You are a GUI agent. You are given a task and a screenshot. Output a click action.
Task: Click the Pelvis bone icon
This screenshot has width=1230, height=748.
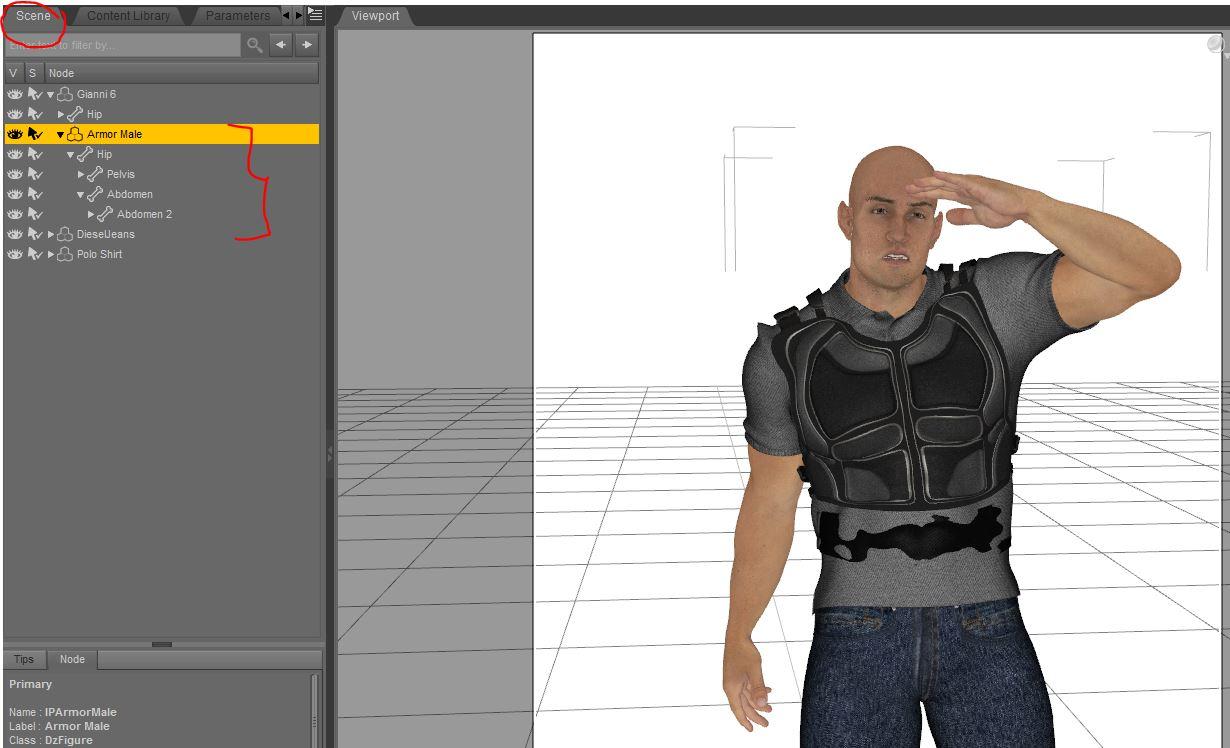95,174
